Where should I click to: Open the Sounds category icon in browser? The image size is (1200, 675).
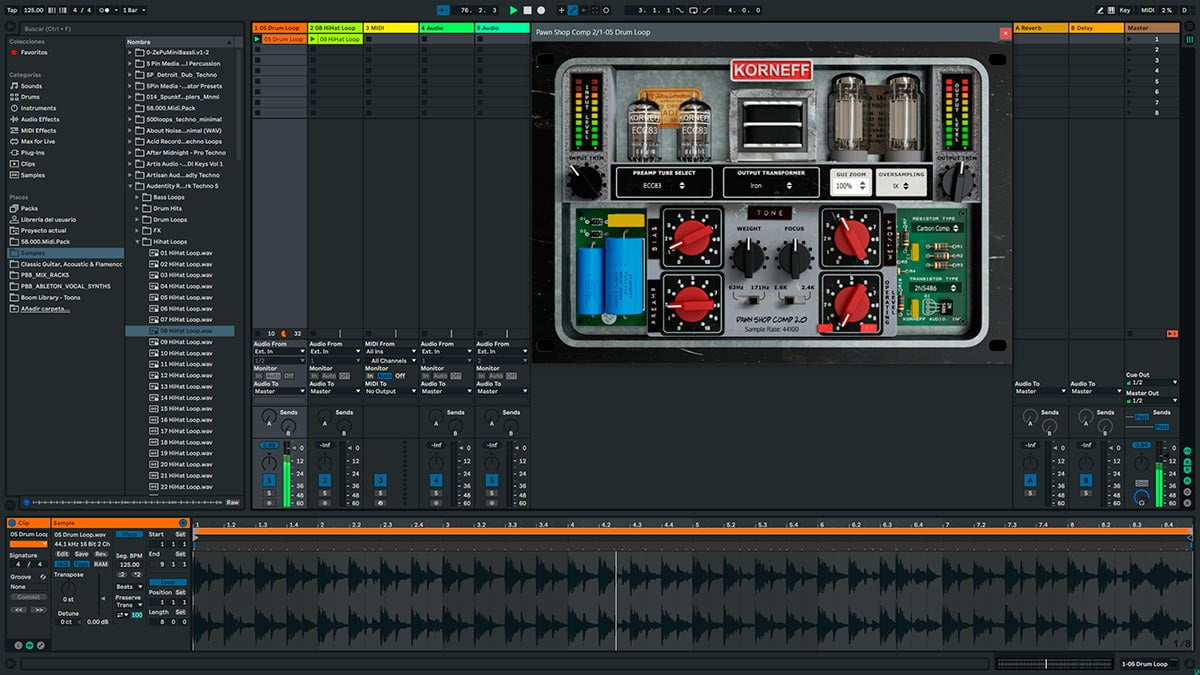pos(14,86)
